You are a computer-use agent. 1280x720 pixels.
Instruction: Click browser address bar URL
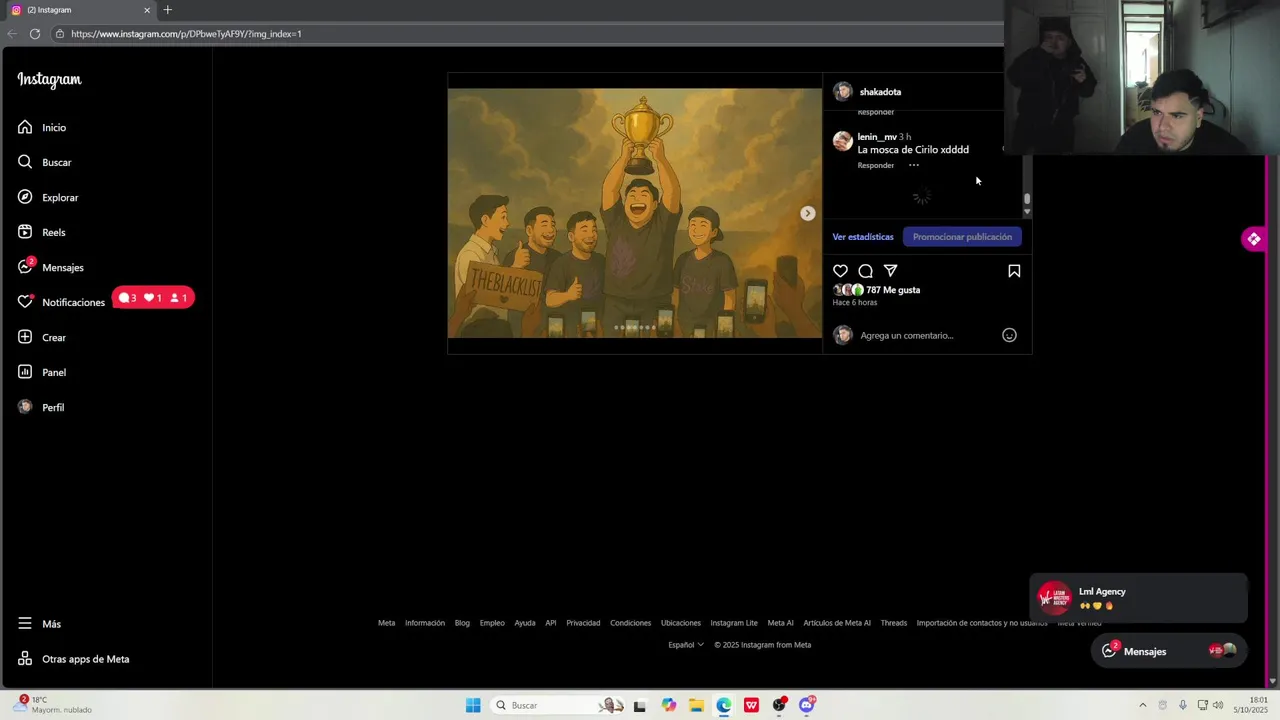tap(186, 34)
